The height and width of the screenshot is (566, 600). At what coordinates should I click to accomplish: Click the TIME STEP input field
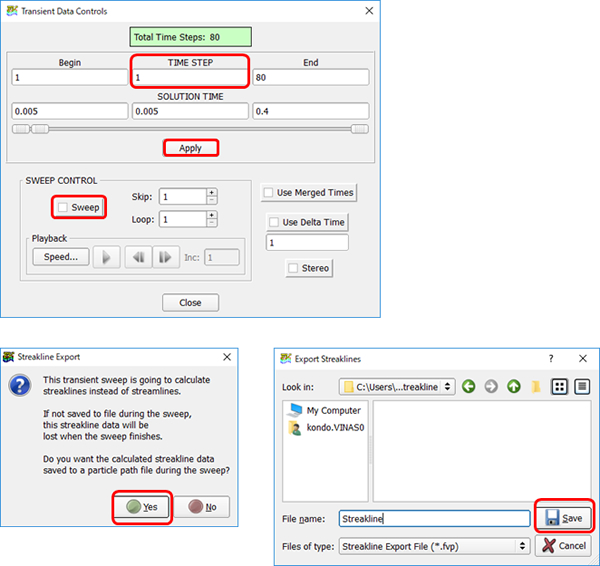(x=190, y=77)
